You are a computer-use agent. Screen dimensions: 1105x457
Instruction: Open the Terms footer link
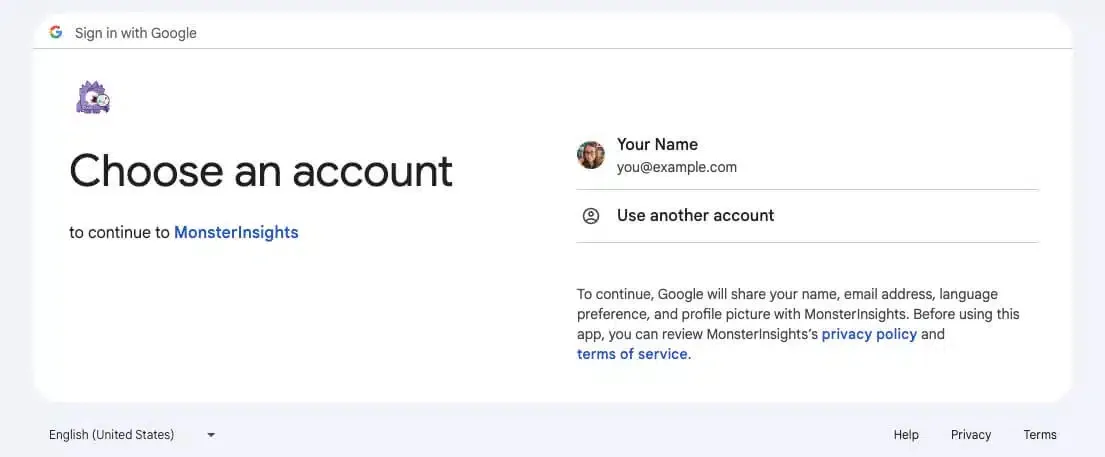pyautogui.click(x=1039, y=435)
